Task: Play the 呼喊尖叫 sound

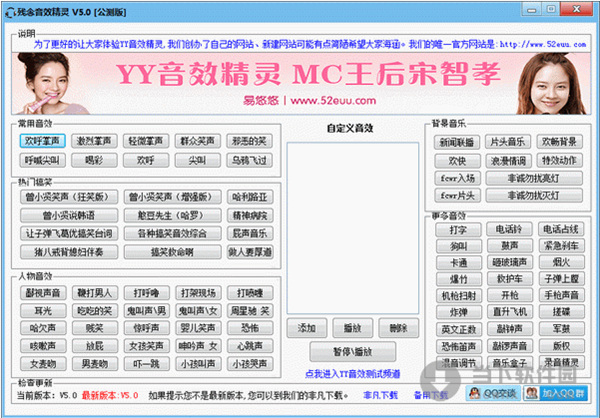Action: (x=42, y=160)
